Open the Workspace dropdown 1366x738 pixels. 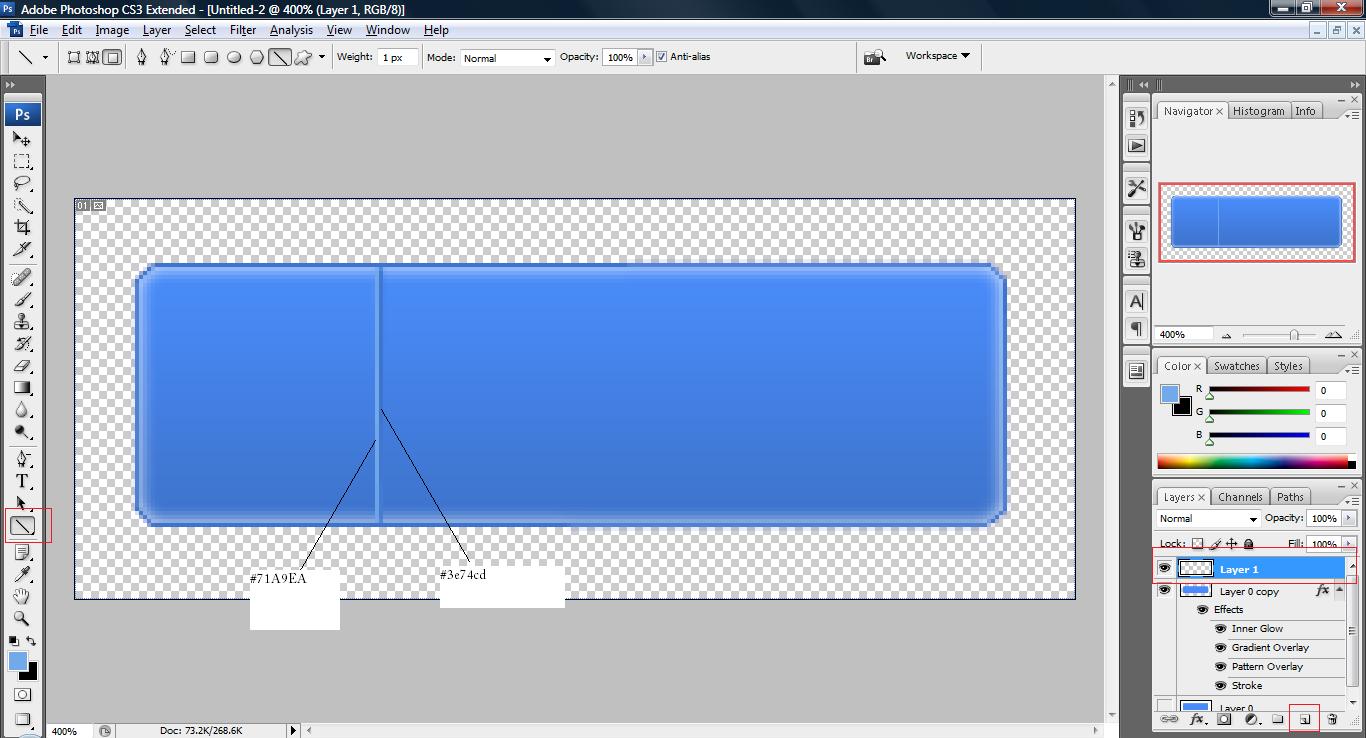937,56
